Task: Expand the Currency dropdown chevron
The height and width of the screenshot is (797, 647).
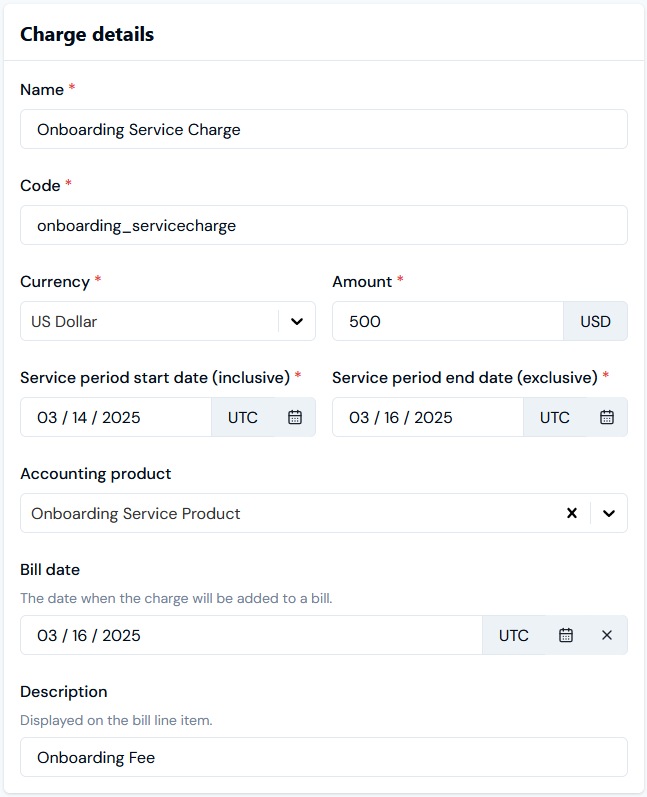Action: 297,321
